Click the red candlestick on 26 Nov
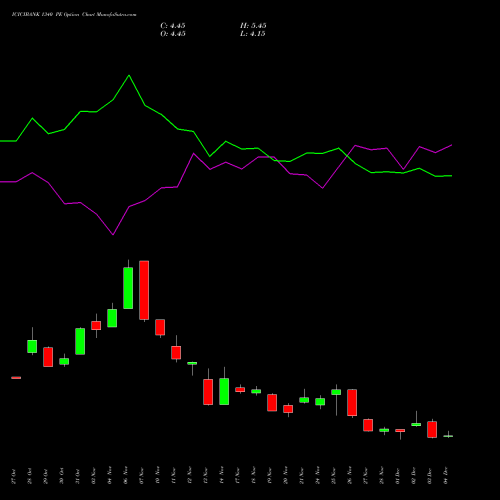The height and width of the screenshot is (500, 500). point(352,403)
